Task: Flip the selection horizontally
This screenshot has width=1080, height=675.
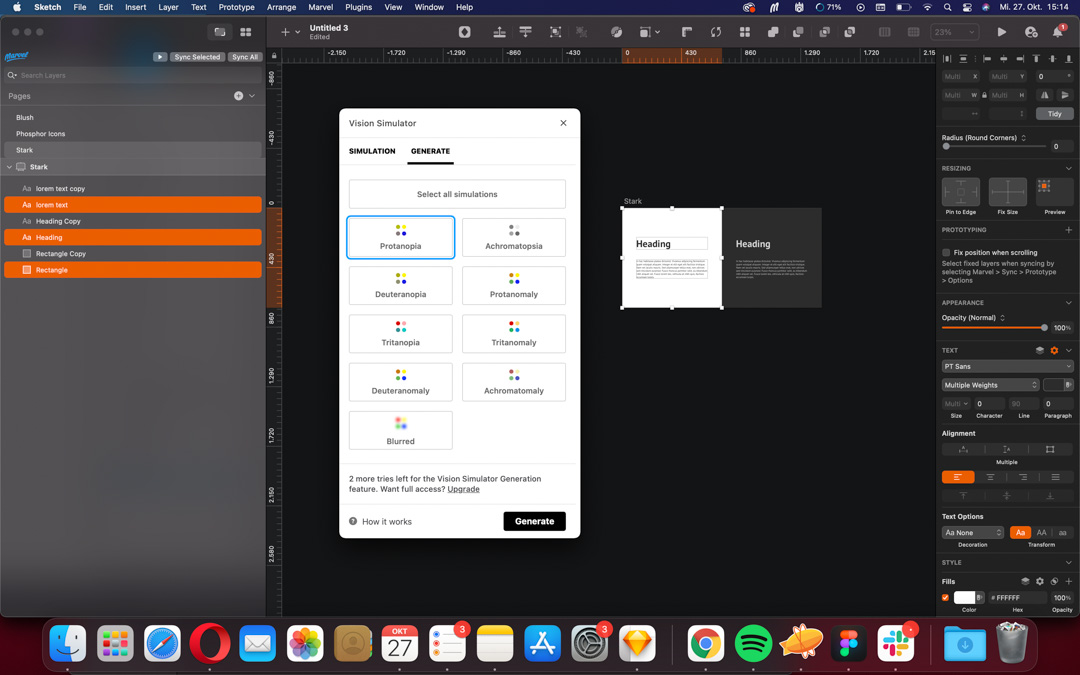Action: point(1045,95)
